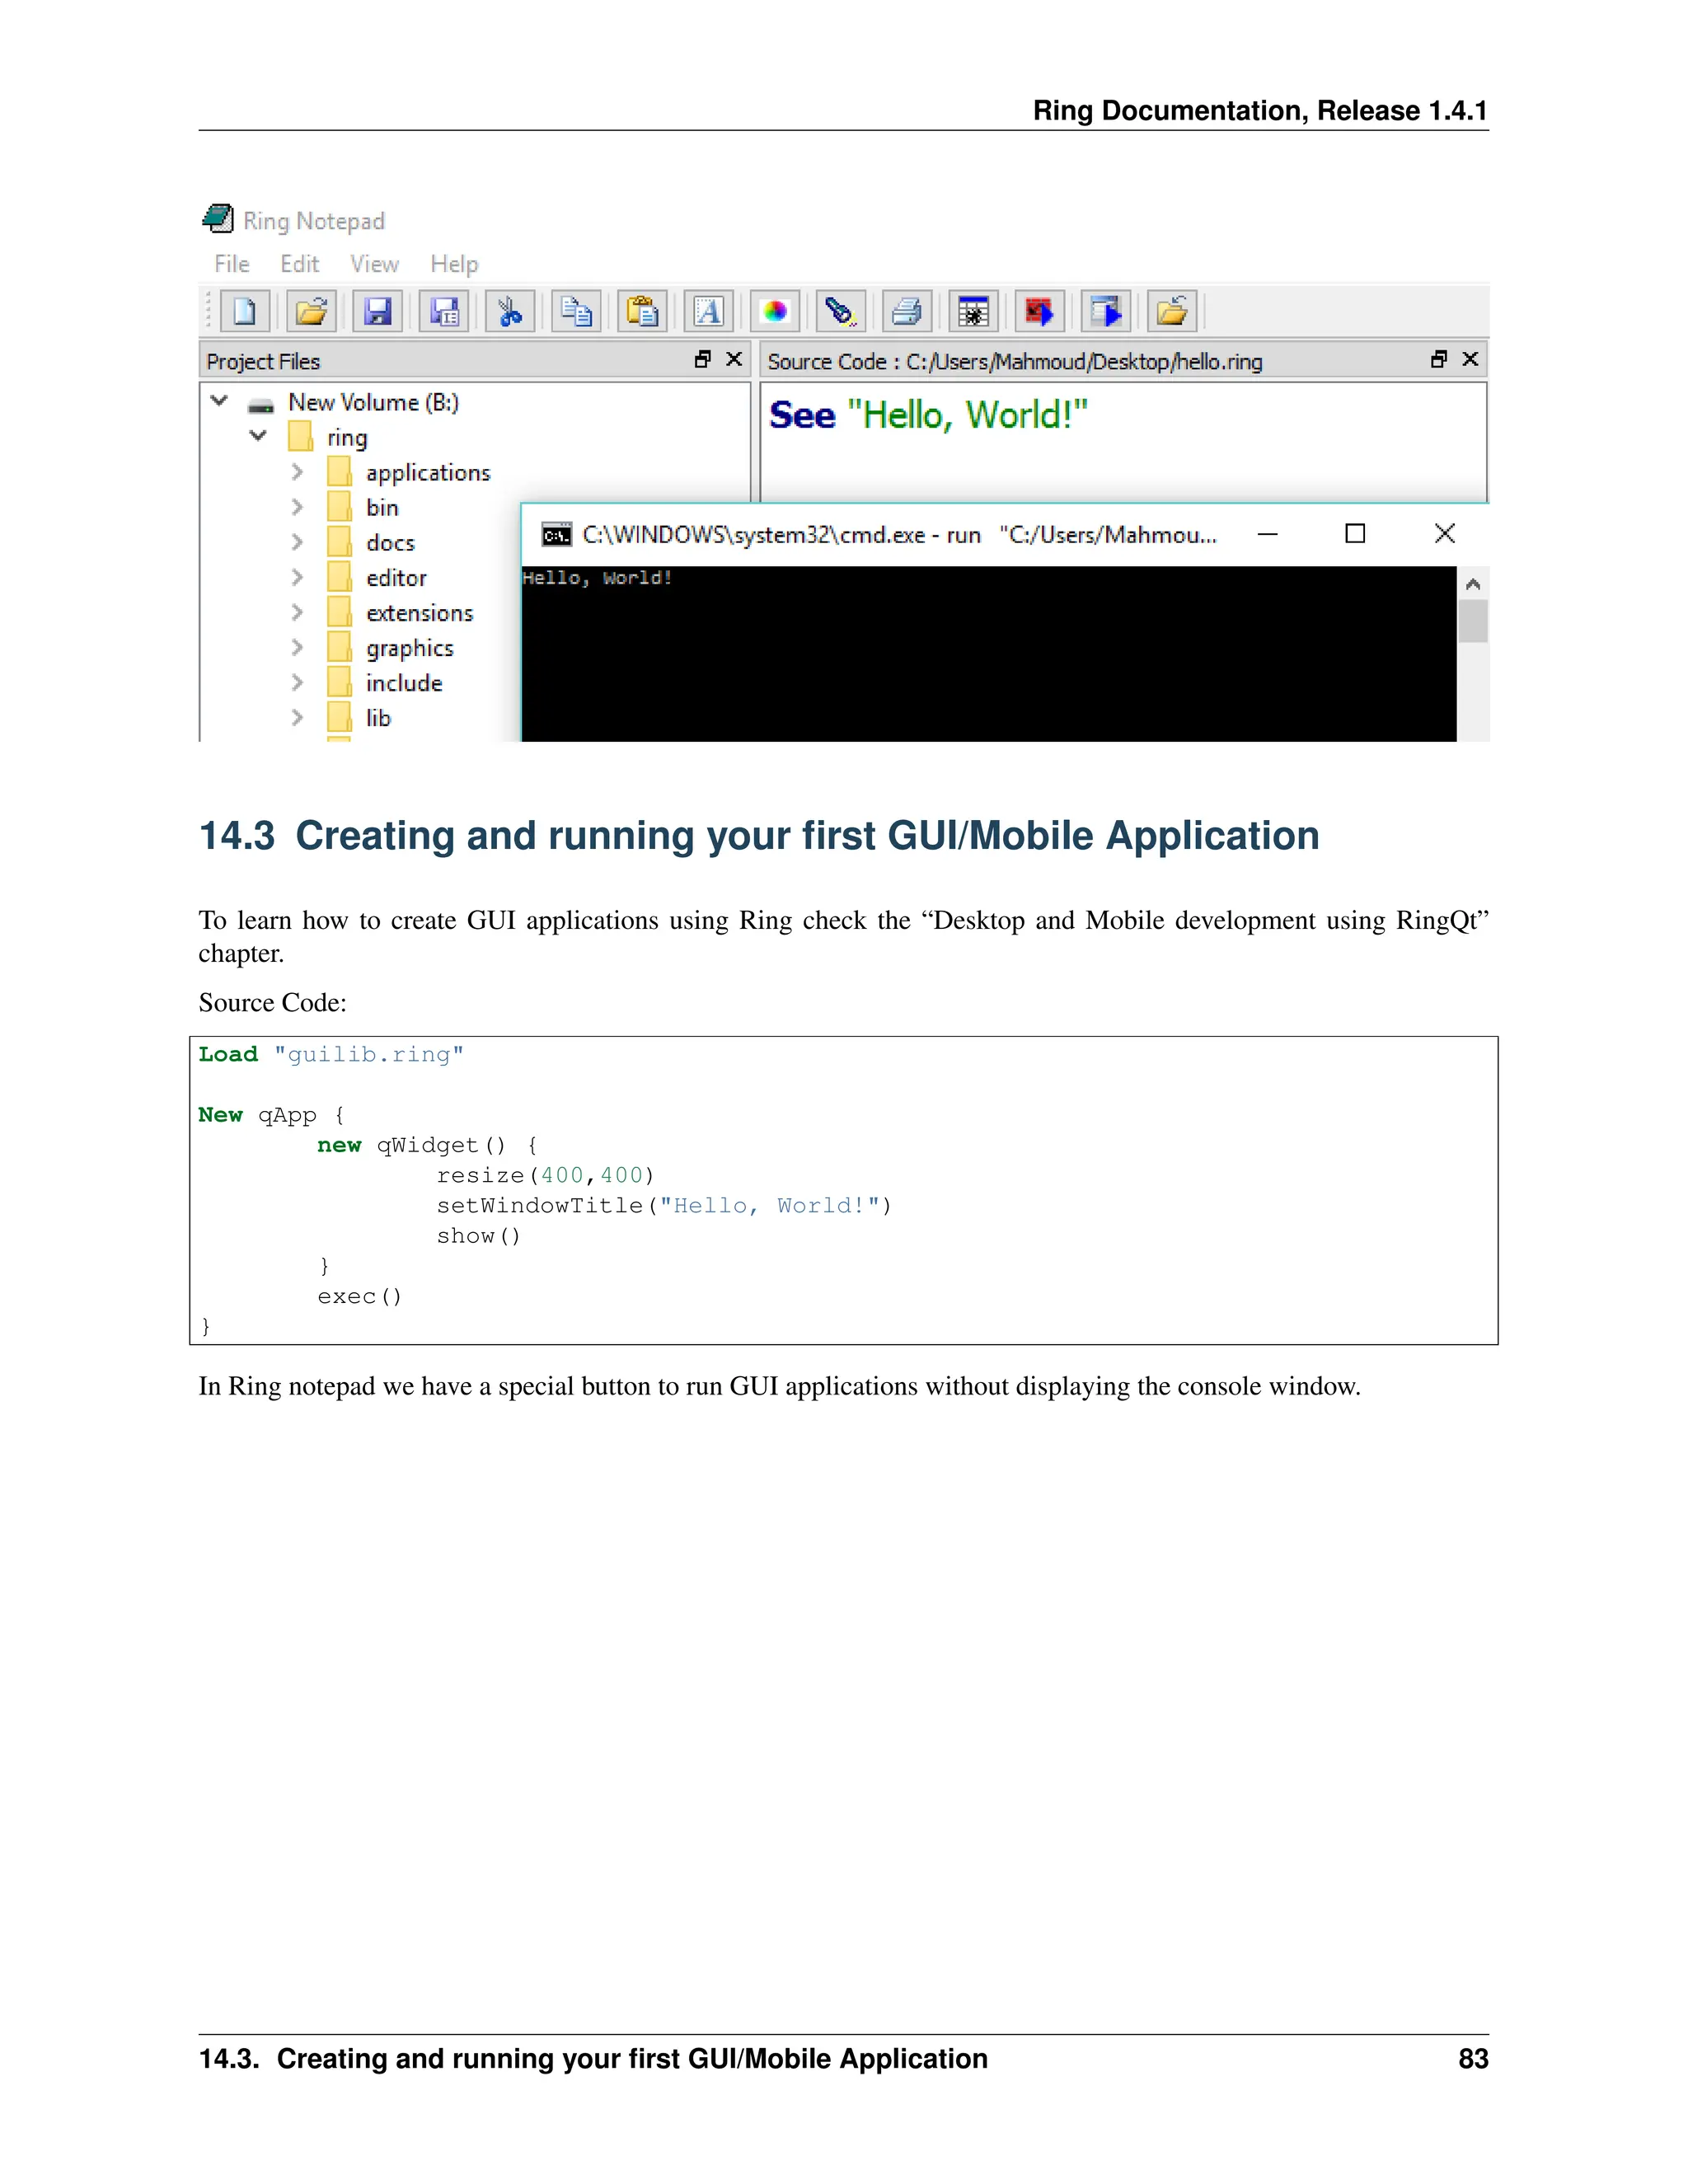Click the Debug run icon

973,312
